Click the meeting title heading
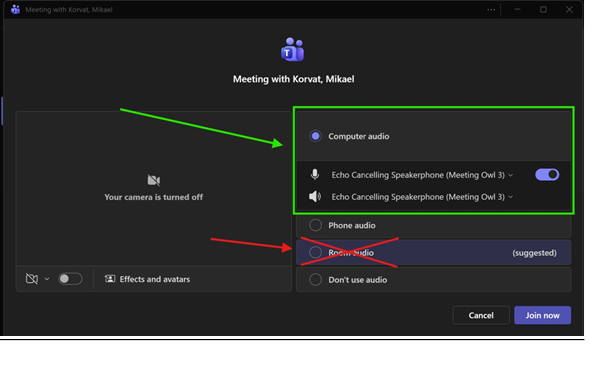Image resolution: width=589 pixels, height=380 pixels. 293,79
